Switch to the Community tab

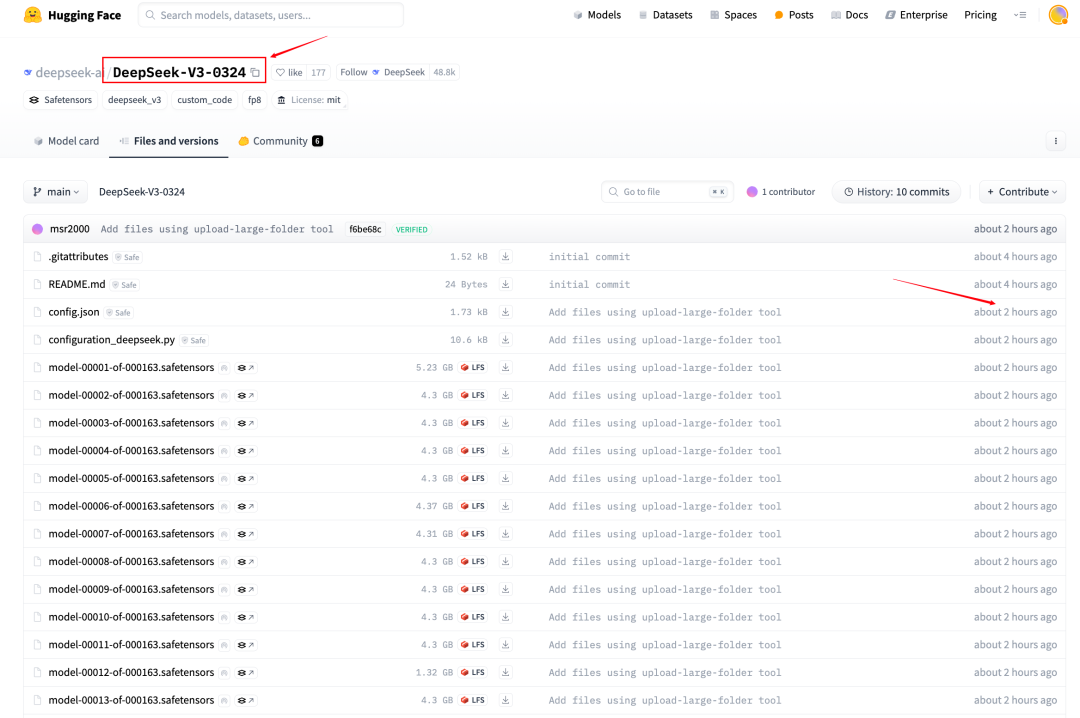coord(280,140)
